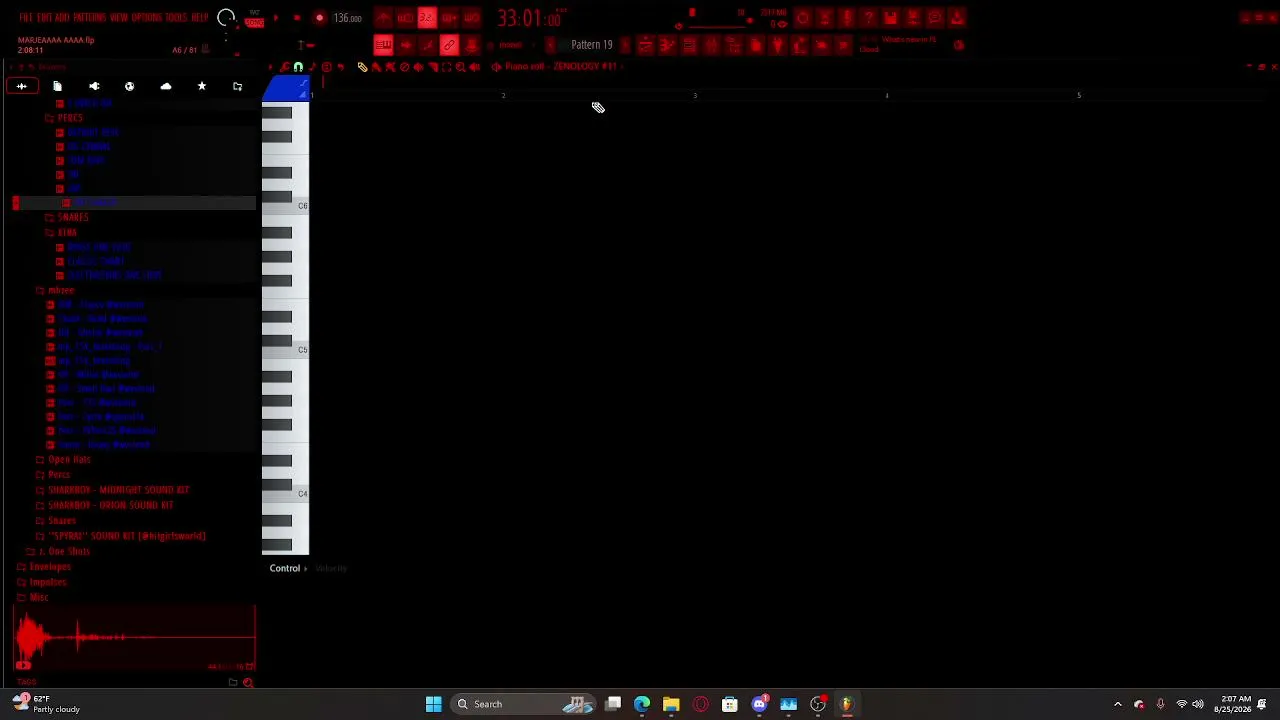Viewport: 1280px width, 720px height.
Task: Click the browser search magnifier icon
Action: [x=248, y=683]
